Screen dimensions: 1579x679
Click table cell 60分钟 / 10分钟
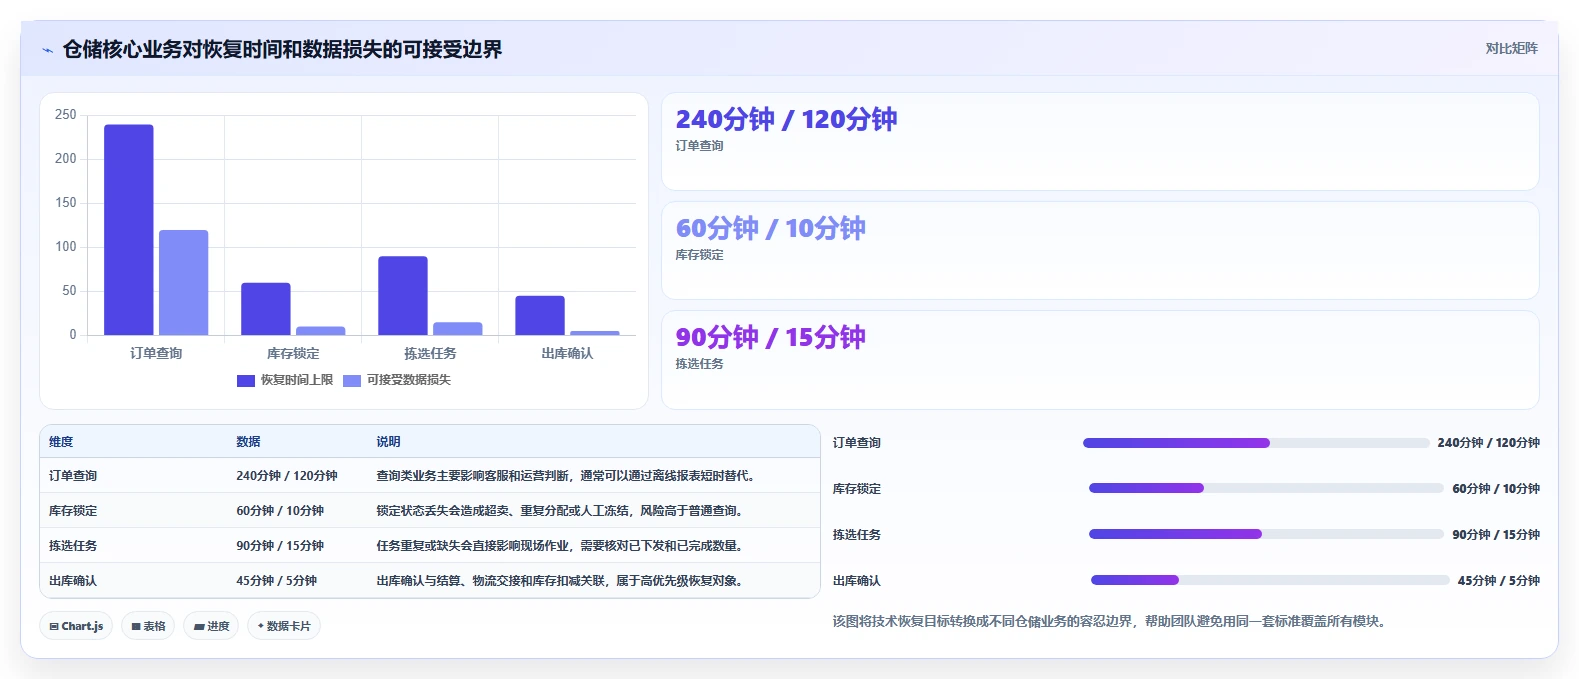tap(280, 511)
